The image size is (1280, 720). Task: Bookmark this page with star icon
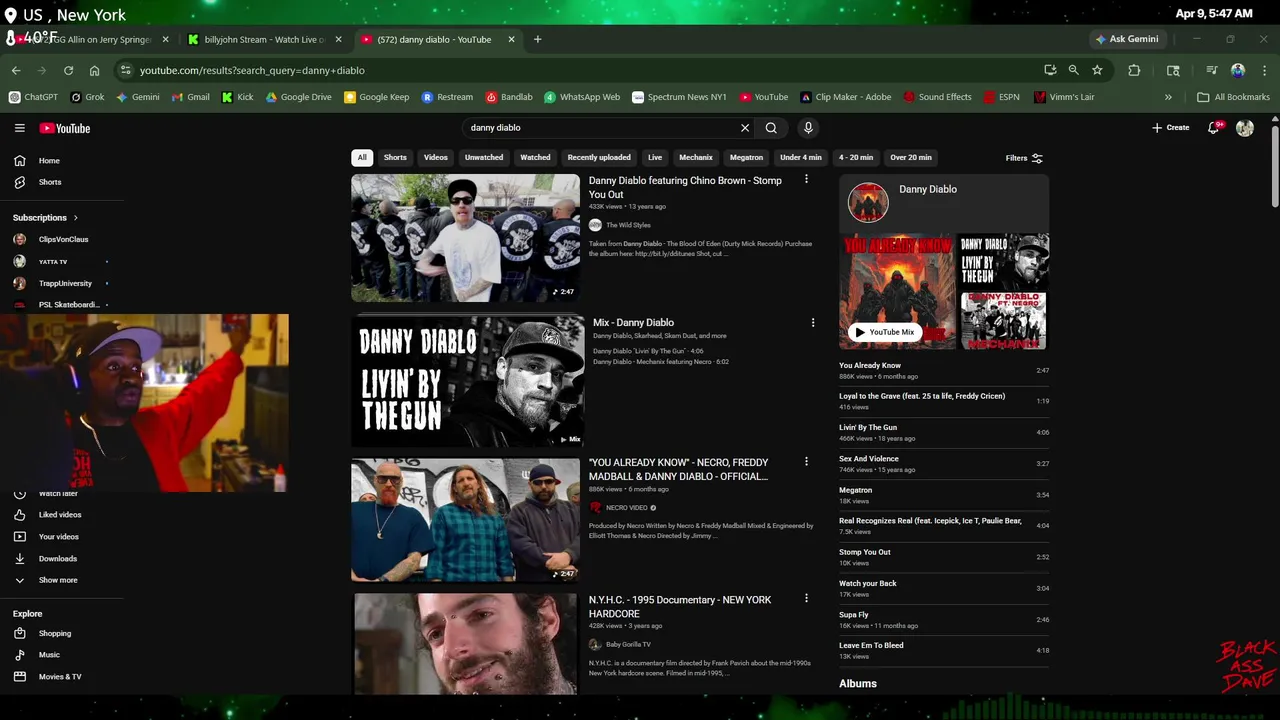(x=1097, y=70)
